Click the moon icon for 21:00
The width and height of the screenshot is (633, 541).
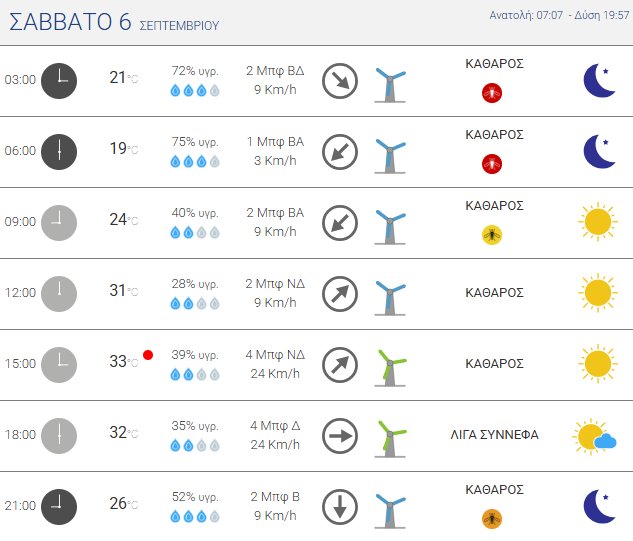click(599, 506)
